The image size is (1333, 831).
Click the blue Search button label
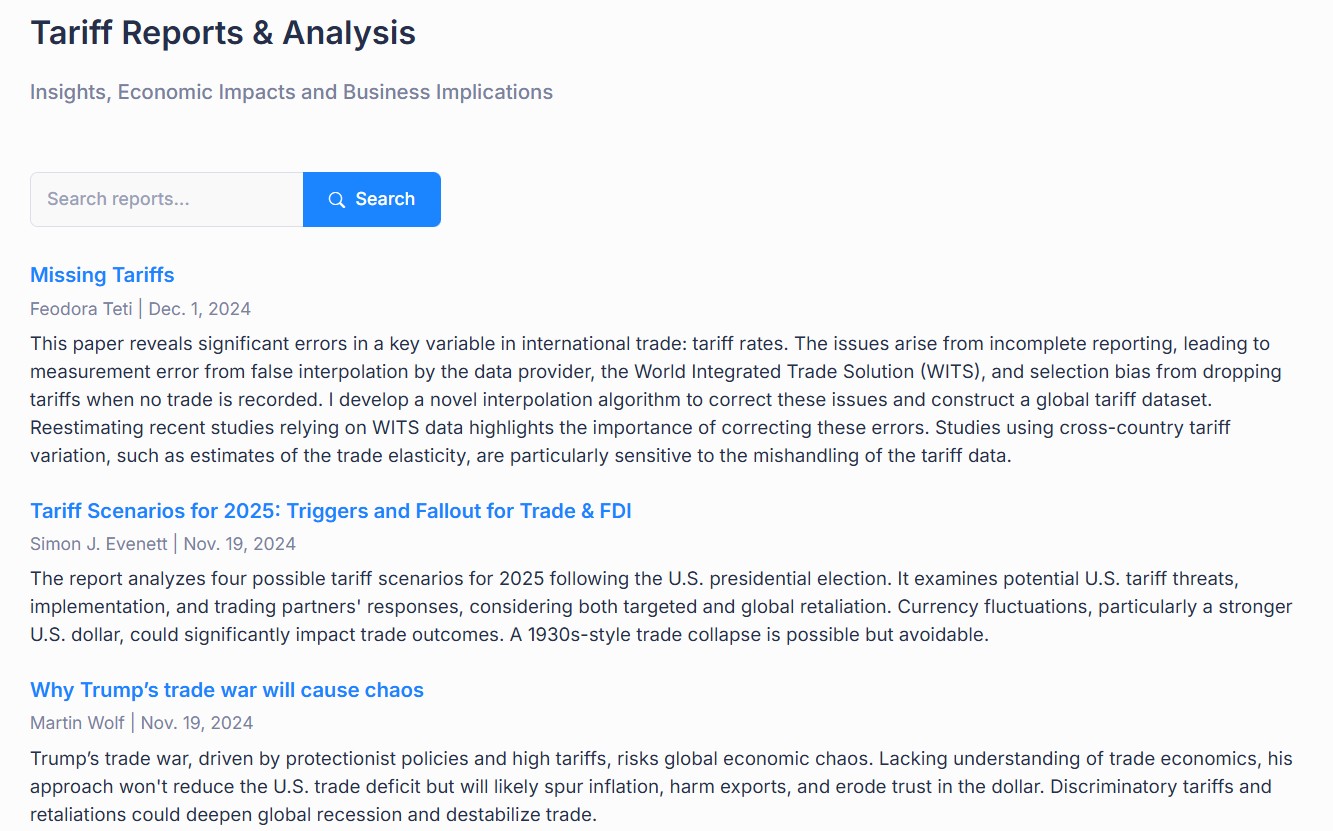point(385,199)
